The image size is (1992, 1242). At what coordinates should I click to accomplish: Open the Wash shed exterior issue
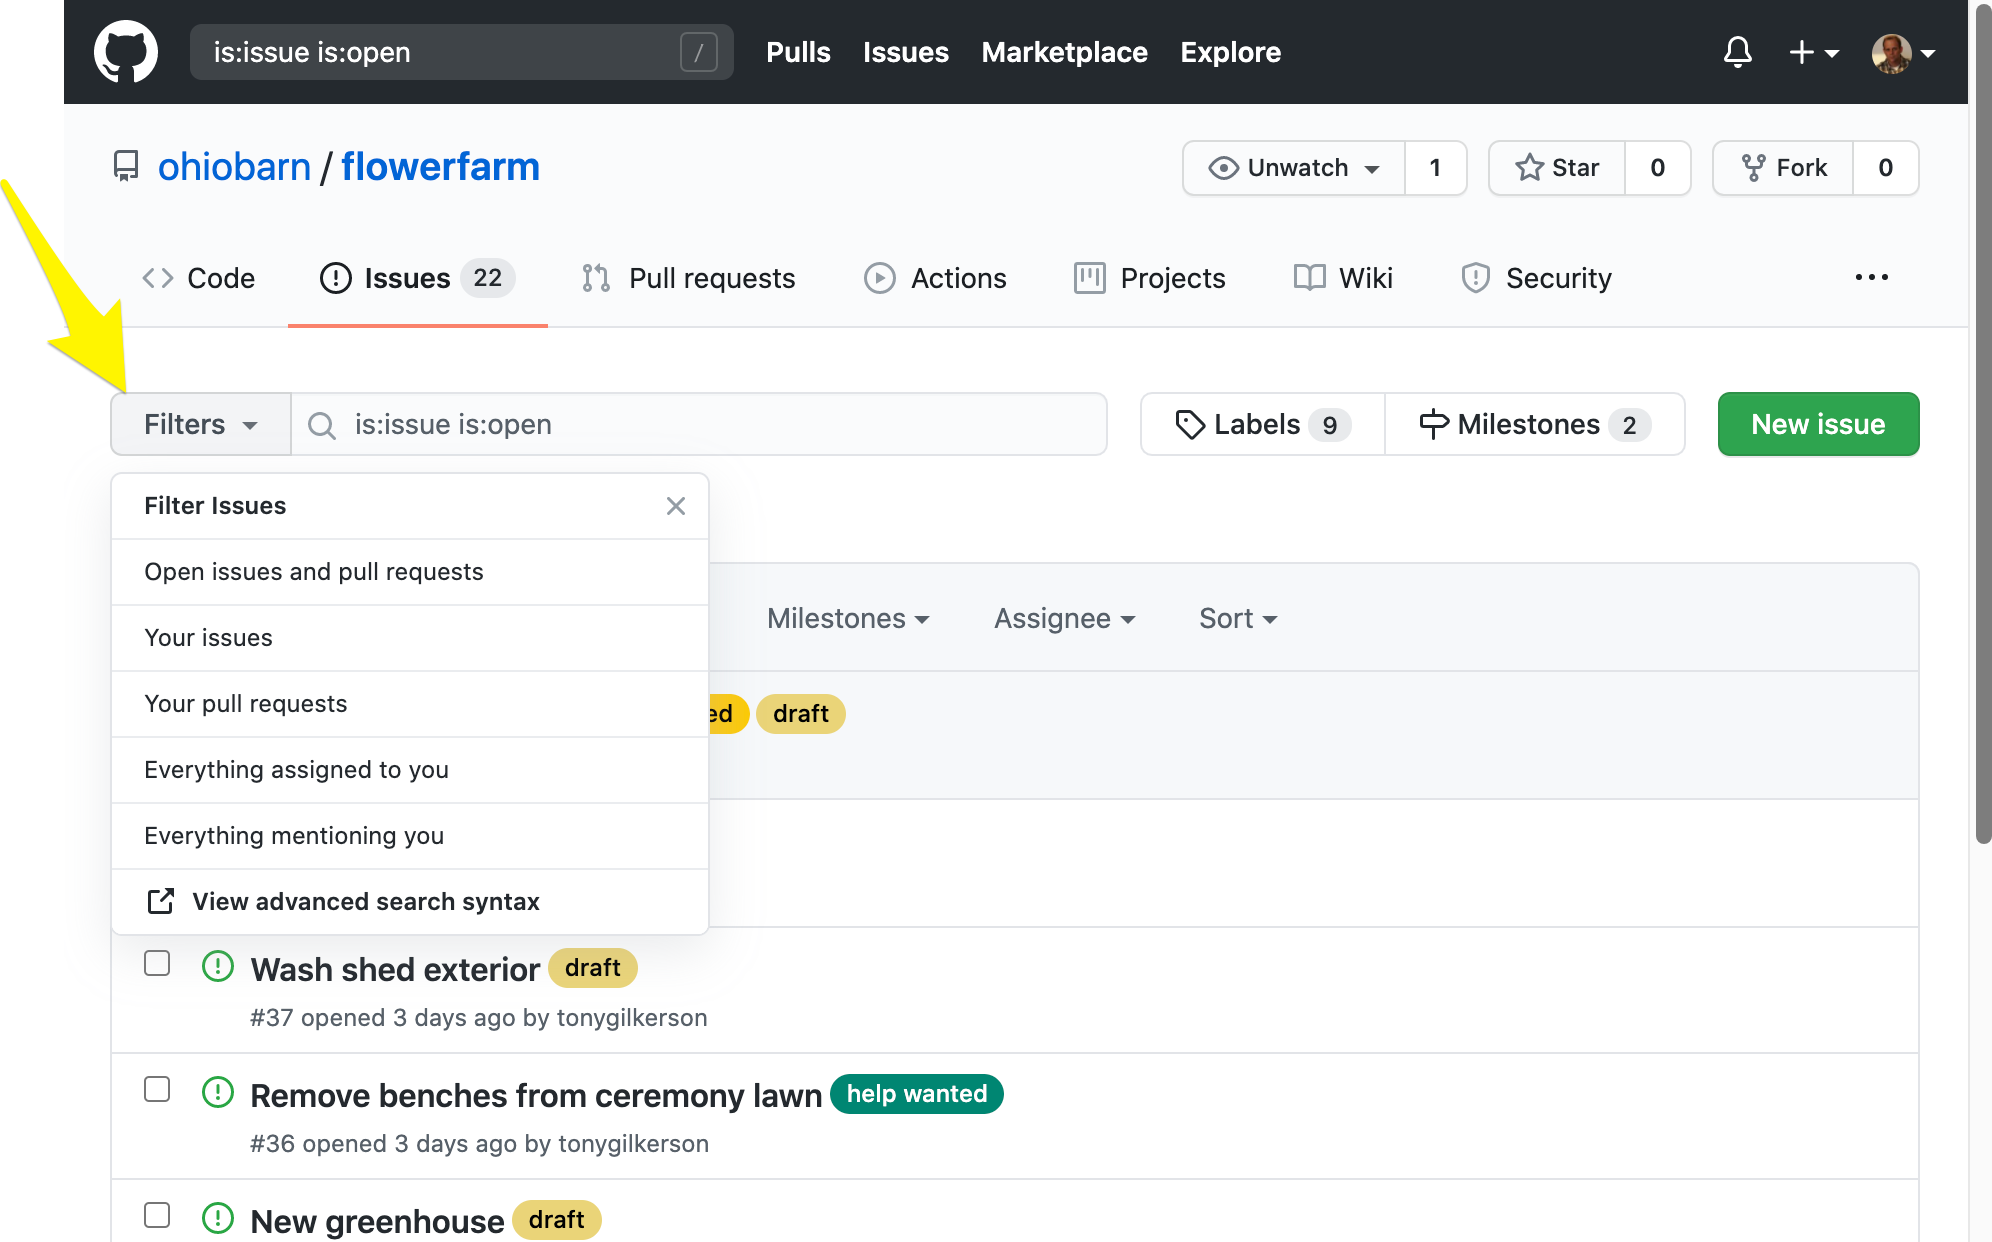(395, 969)
